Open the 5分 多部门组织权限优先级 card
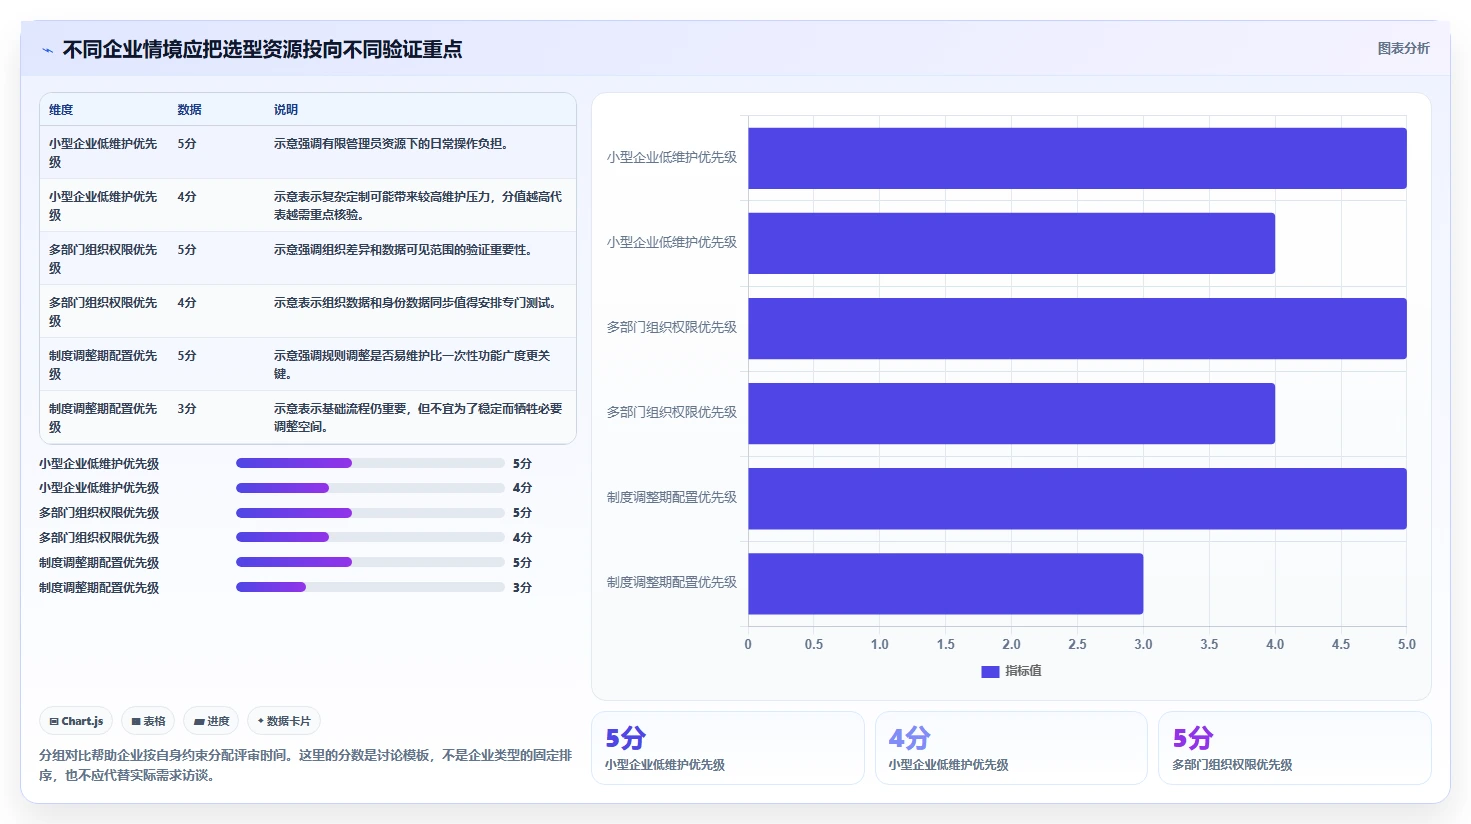Image resolution: width=1471 pixels, height=824 pixels. pyautogui.click(x=1295, y=748)
